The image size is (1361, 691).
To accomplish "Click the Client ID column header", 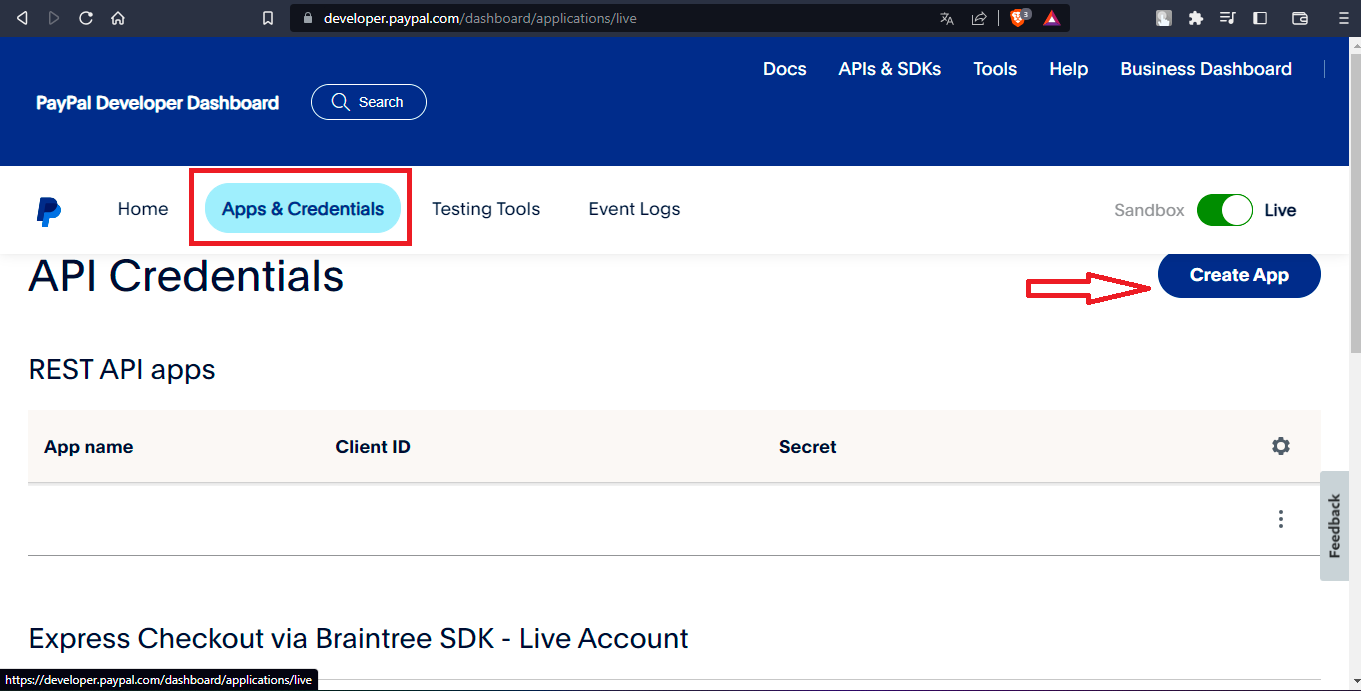I will [x=373, y=447].
